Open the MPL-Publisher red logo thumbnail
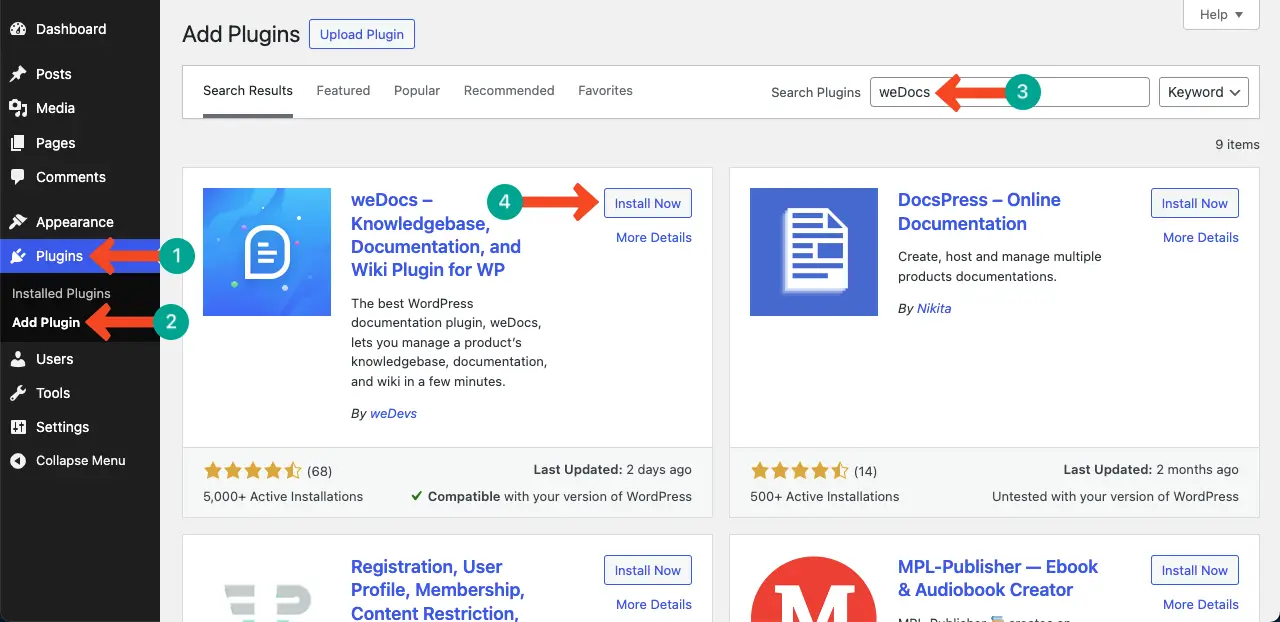The image size is (1280, 622). click(814, 589)
